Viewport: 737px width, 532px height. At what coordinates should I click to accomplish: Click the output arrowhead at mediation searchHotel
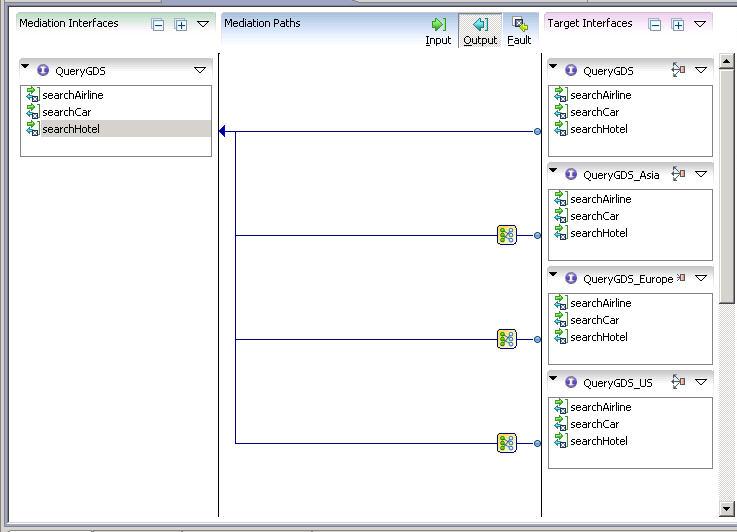point(222,131)
